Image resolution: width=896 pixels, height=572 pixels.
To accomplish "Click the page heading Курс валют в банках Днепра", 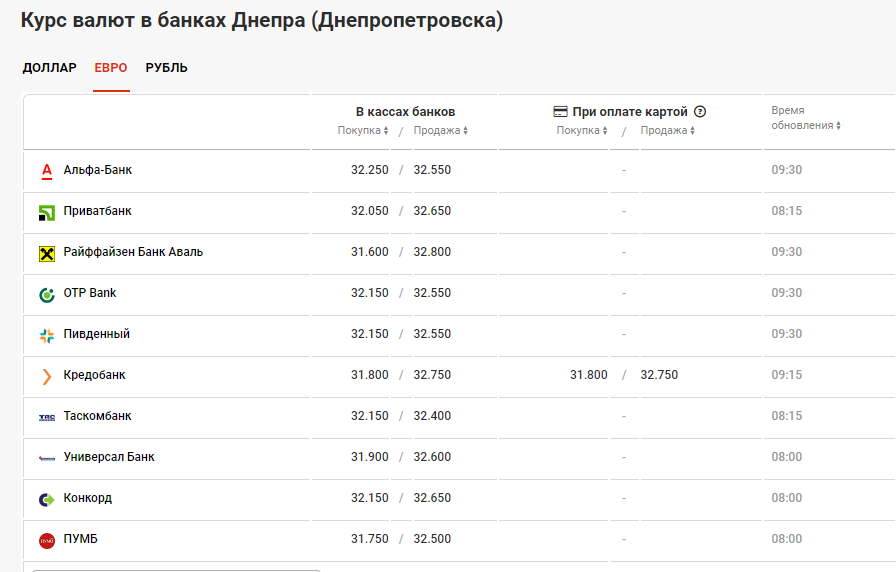I will (x=262, y=21).
